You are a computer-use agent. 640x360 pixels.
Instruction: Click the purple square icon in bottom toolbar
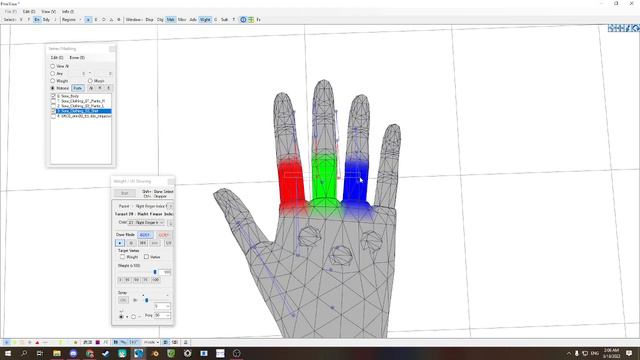(x=98, y=342)
